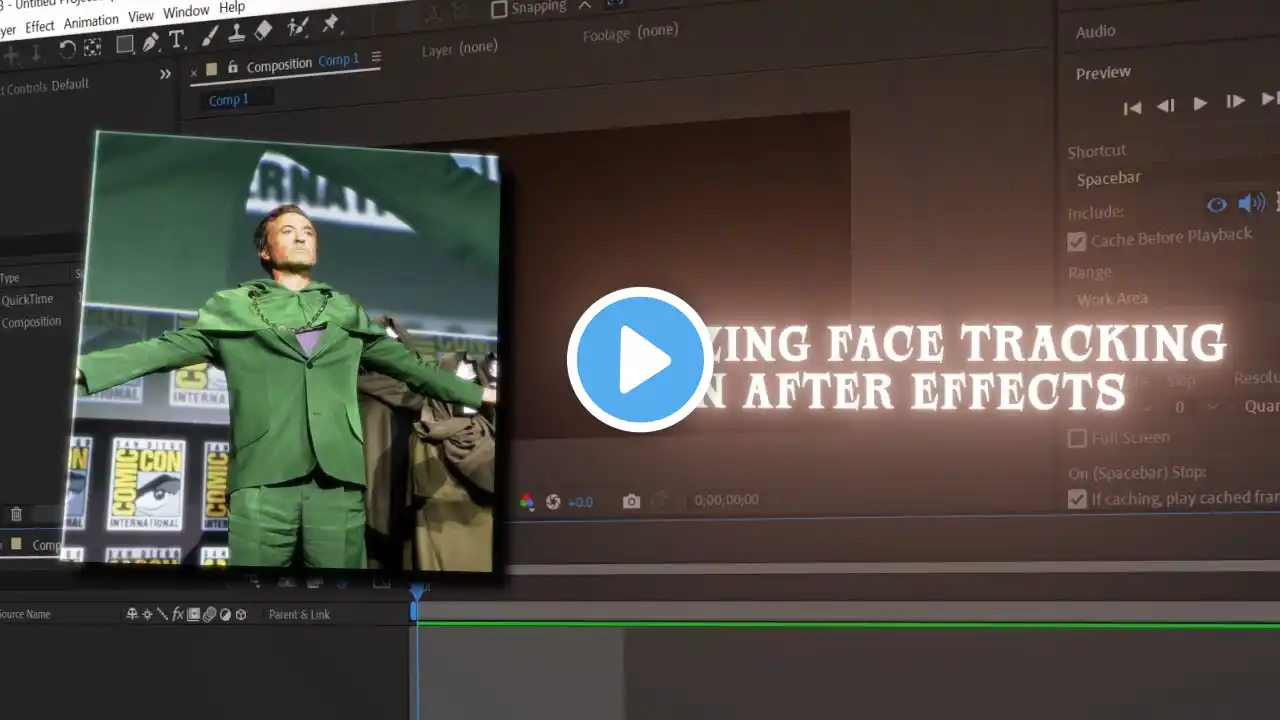The height and width of the screenshot is (720, 1280).
Task: Open the Animation menu
Action: 91,22
